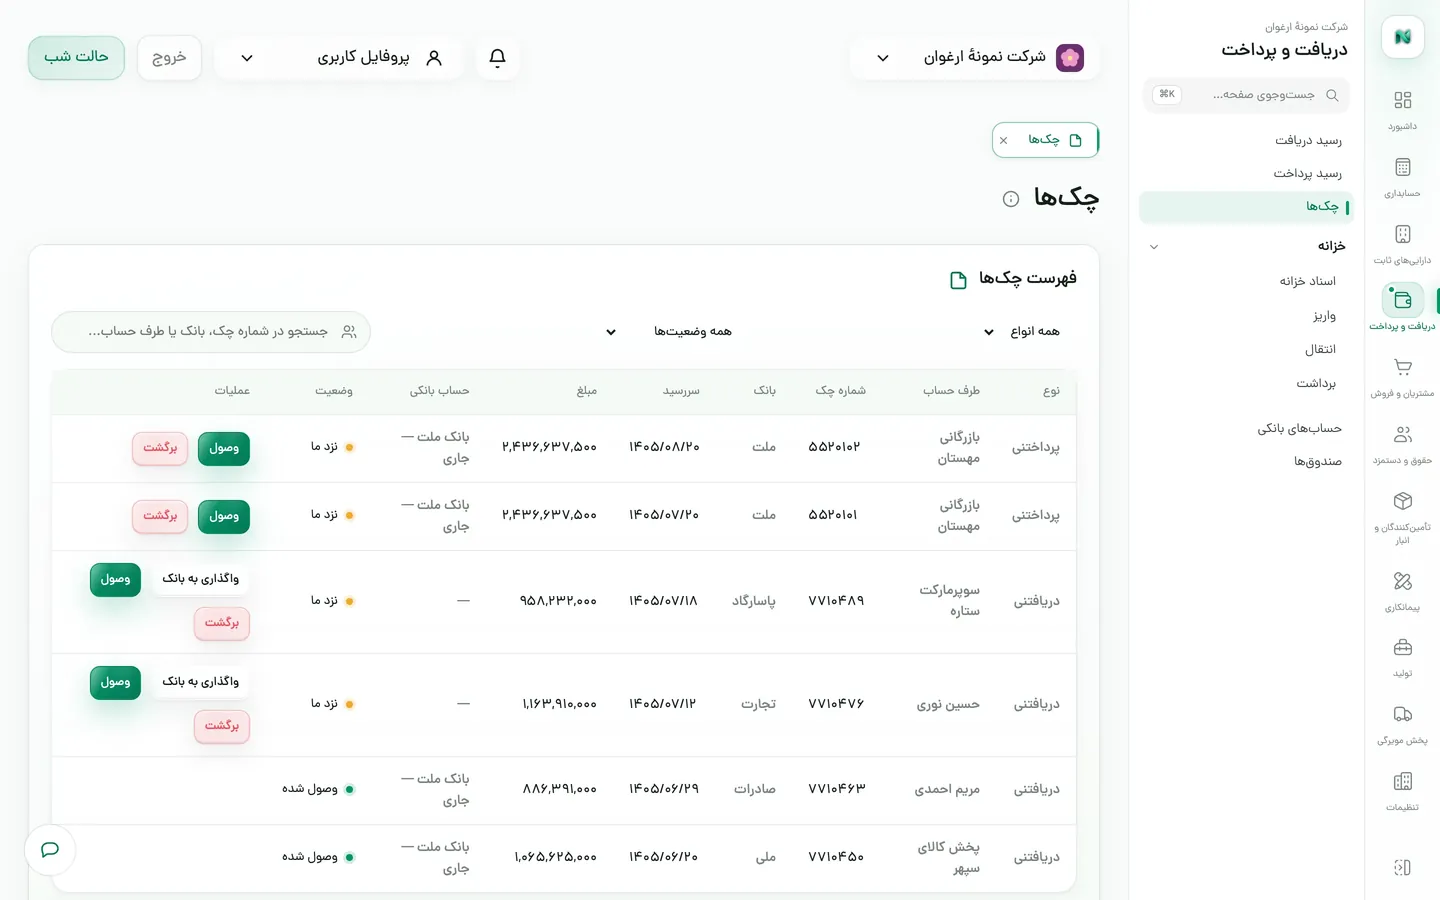Screen dimensions: 1440x900
Task: Open notifications bell icon
Action: click(x=497, y=58)
